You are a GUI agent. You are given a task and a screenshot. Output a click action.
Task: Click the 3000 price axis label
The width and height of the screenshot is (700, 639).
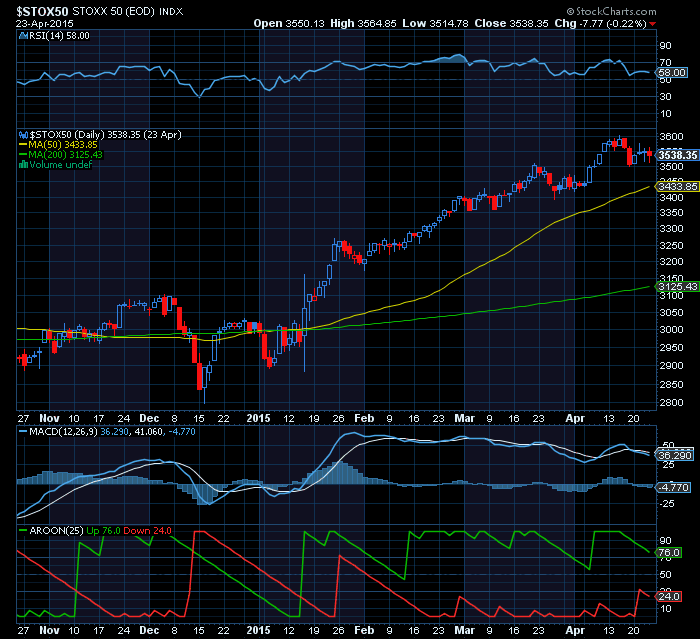[x=671, y=330]
